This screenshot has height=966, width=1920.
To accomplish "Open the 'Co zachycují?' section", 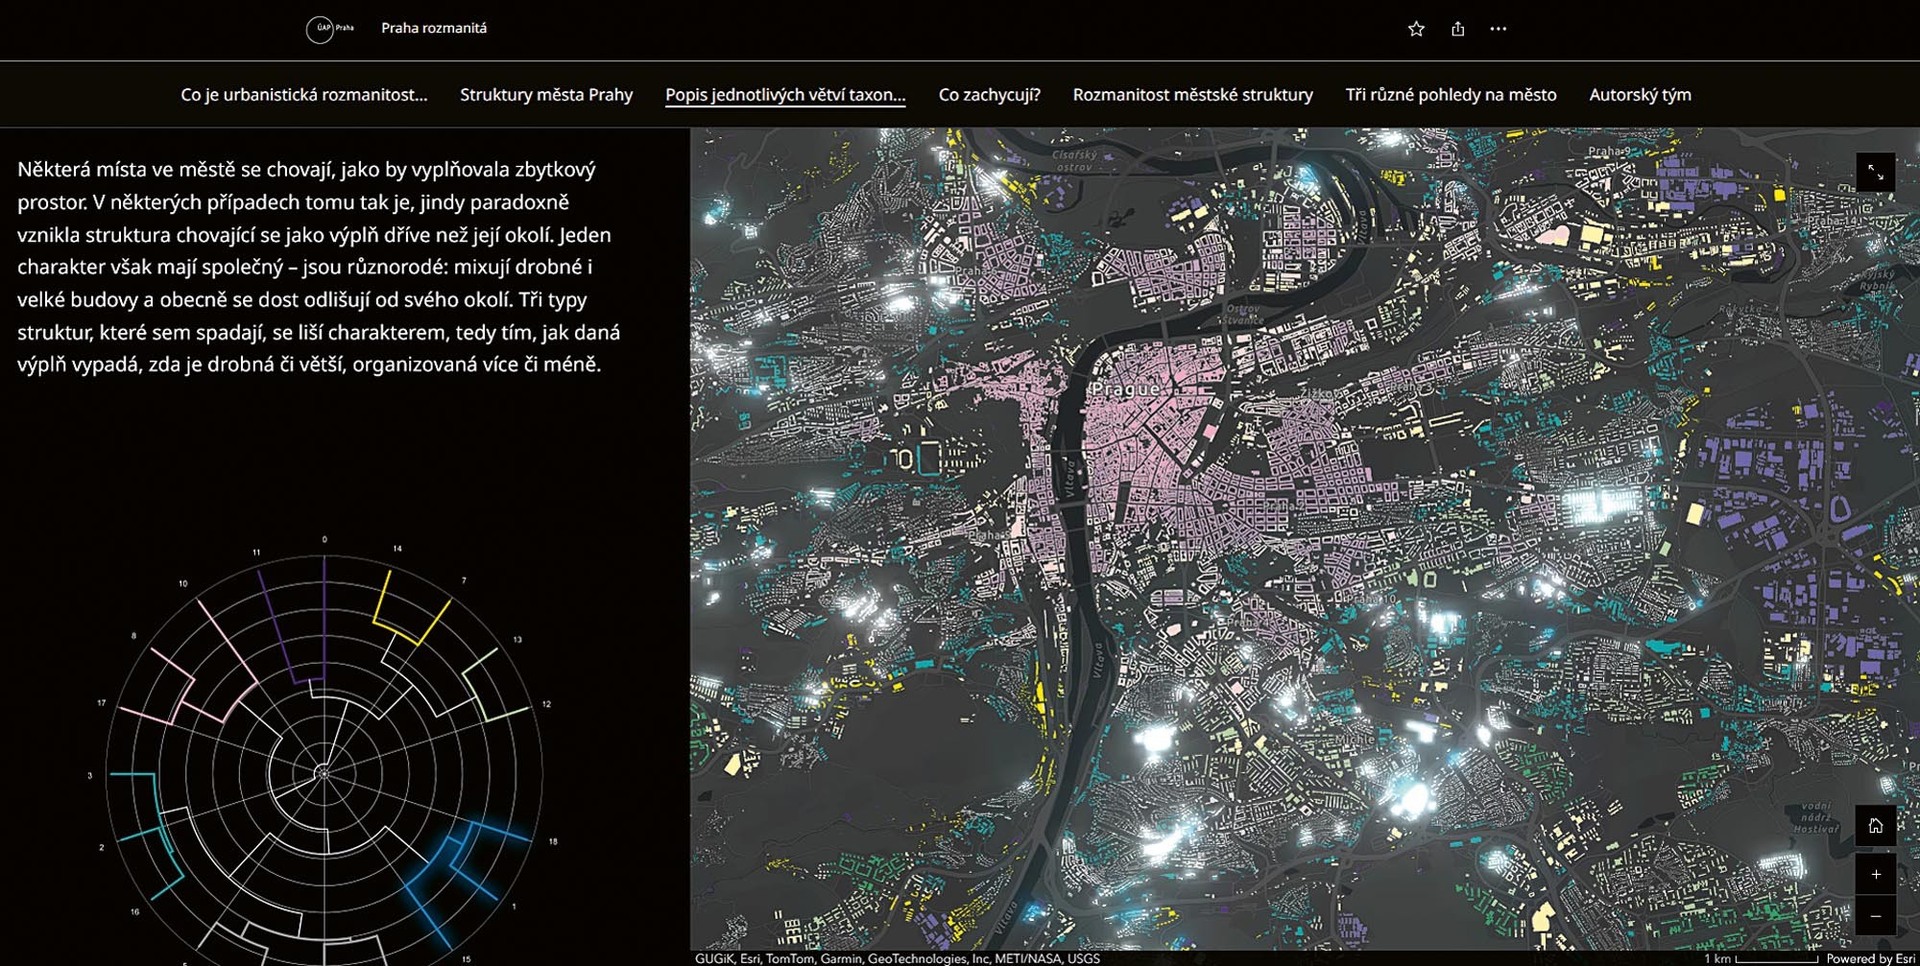I will point(989,95).
